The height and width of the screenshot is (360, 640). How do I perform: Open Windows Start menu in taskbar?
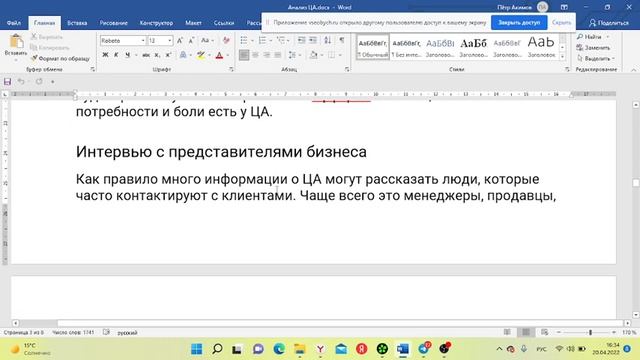(x=196, y=349)
